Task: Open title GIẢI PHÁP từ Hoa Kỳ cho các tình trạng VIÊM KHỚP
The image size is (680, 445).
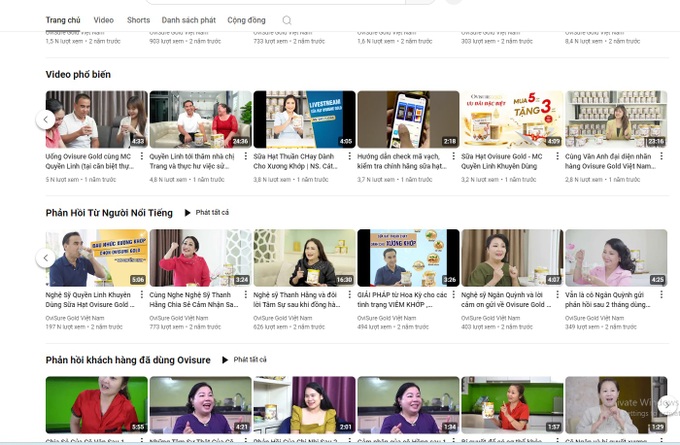Action: (402, 300)
